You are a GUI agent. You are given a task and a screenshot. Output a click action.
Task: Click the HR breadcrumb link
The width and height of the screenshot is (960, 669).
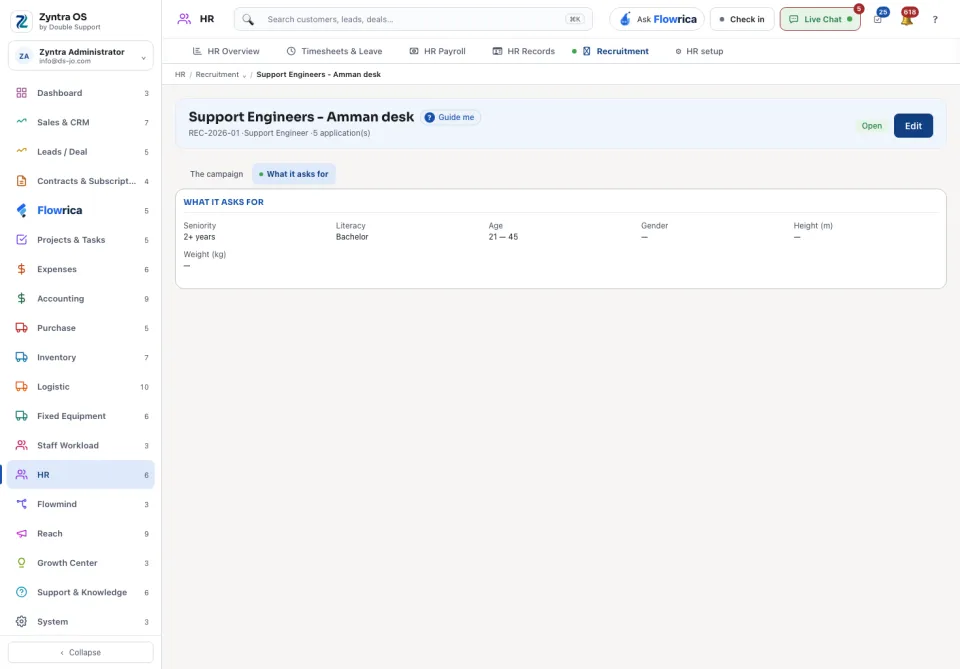point(180,75)
